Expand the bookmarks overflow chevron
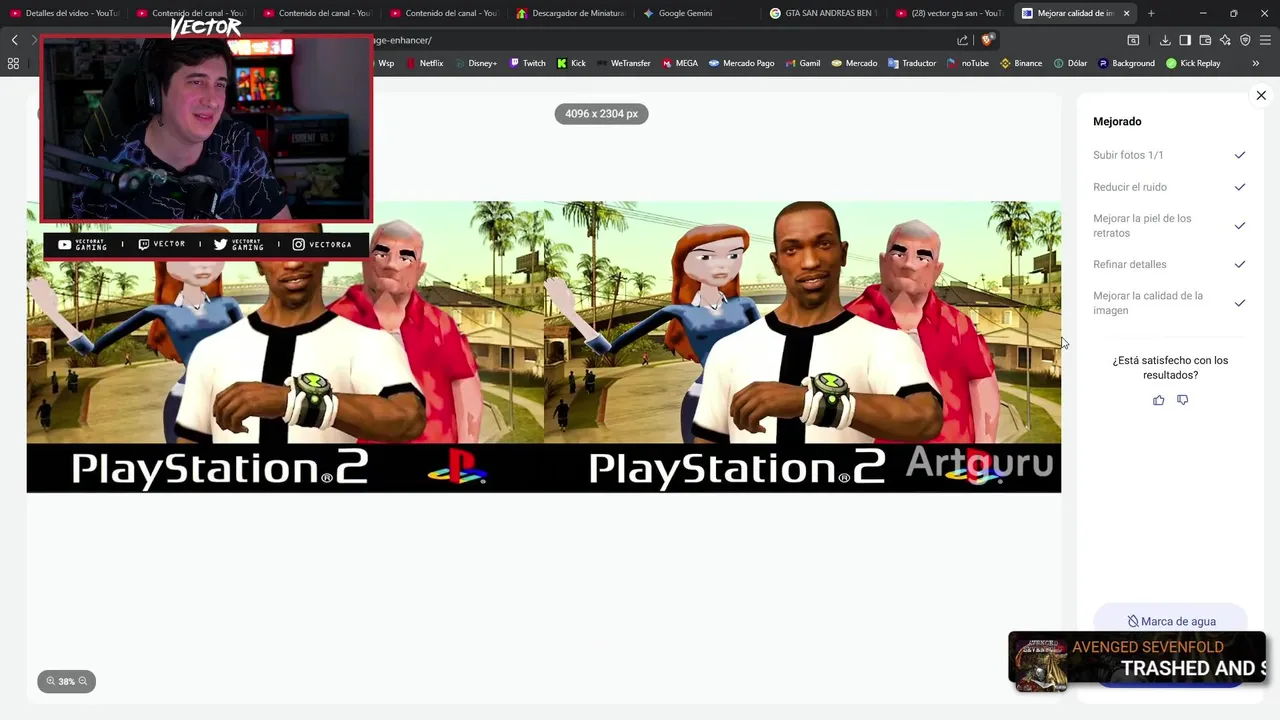 (x=1256, y=63)
